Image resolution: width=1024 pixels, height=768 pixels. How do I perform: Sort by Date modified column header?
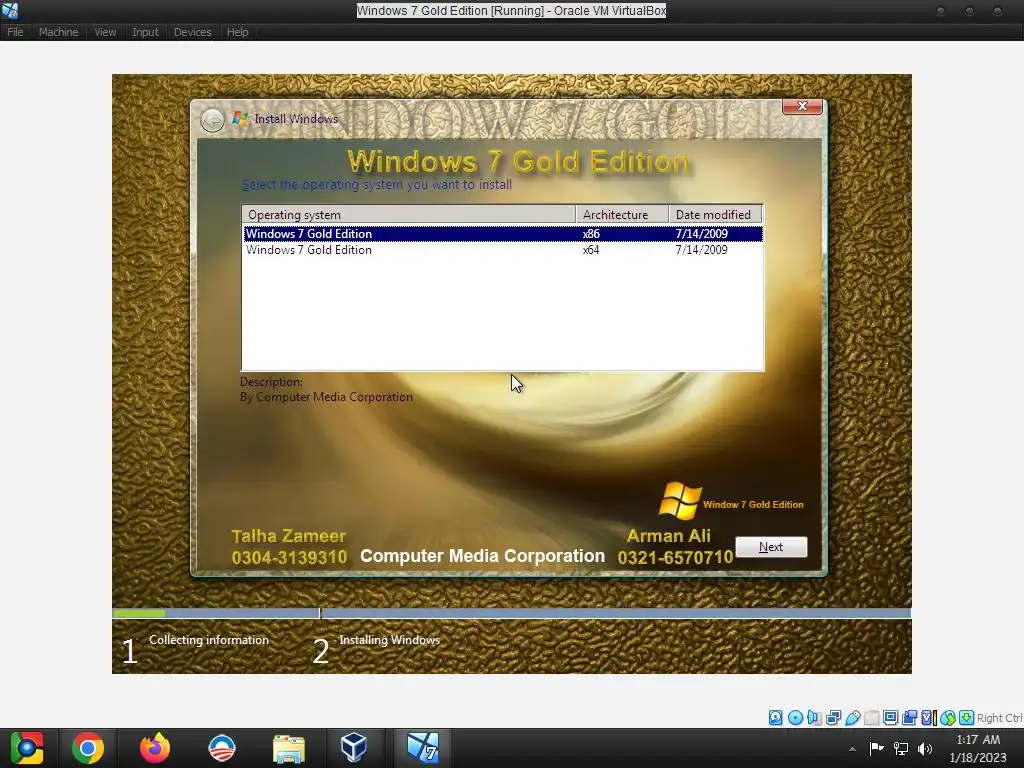(715, 214)
